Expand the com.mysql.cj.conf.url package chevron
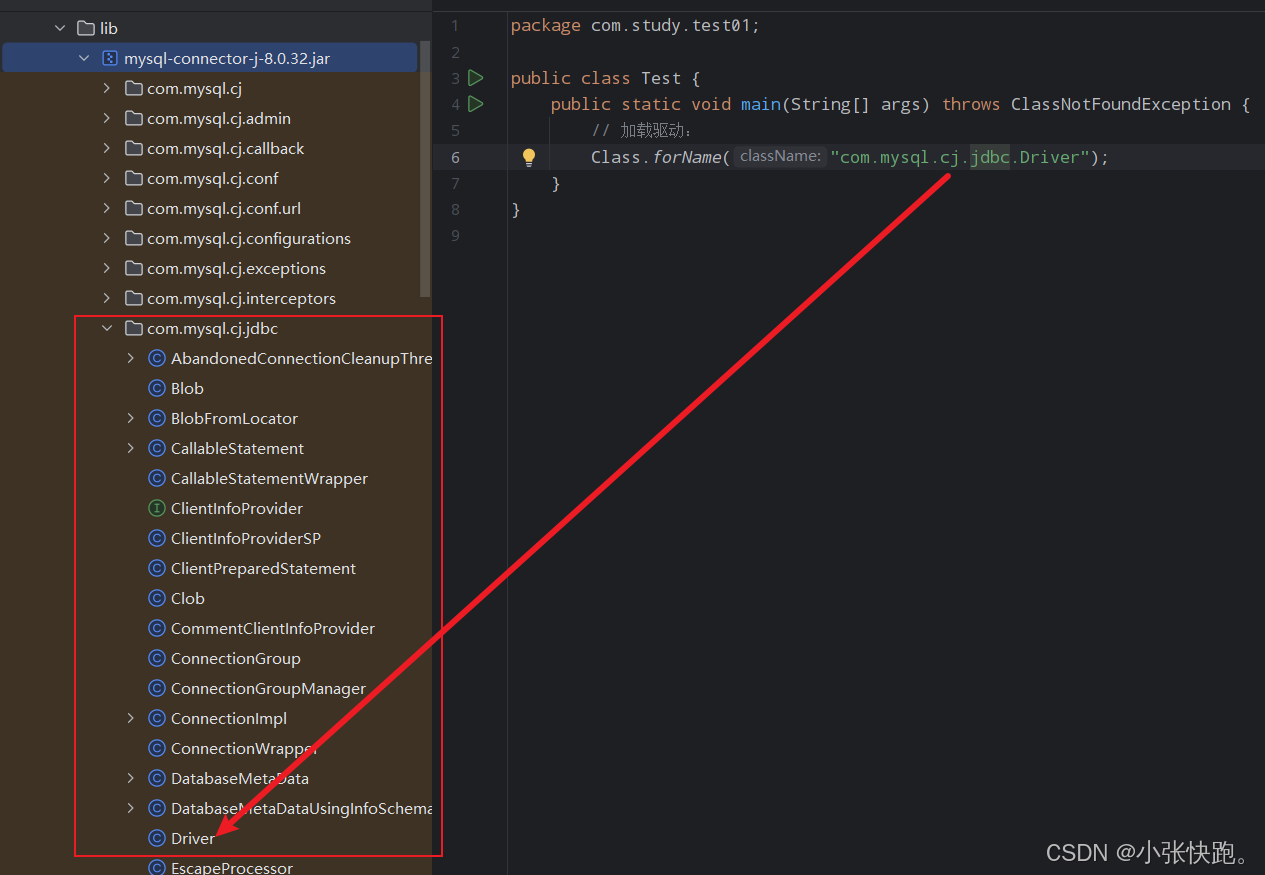1265x875 pixels. point(107,208)
